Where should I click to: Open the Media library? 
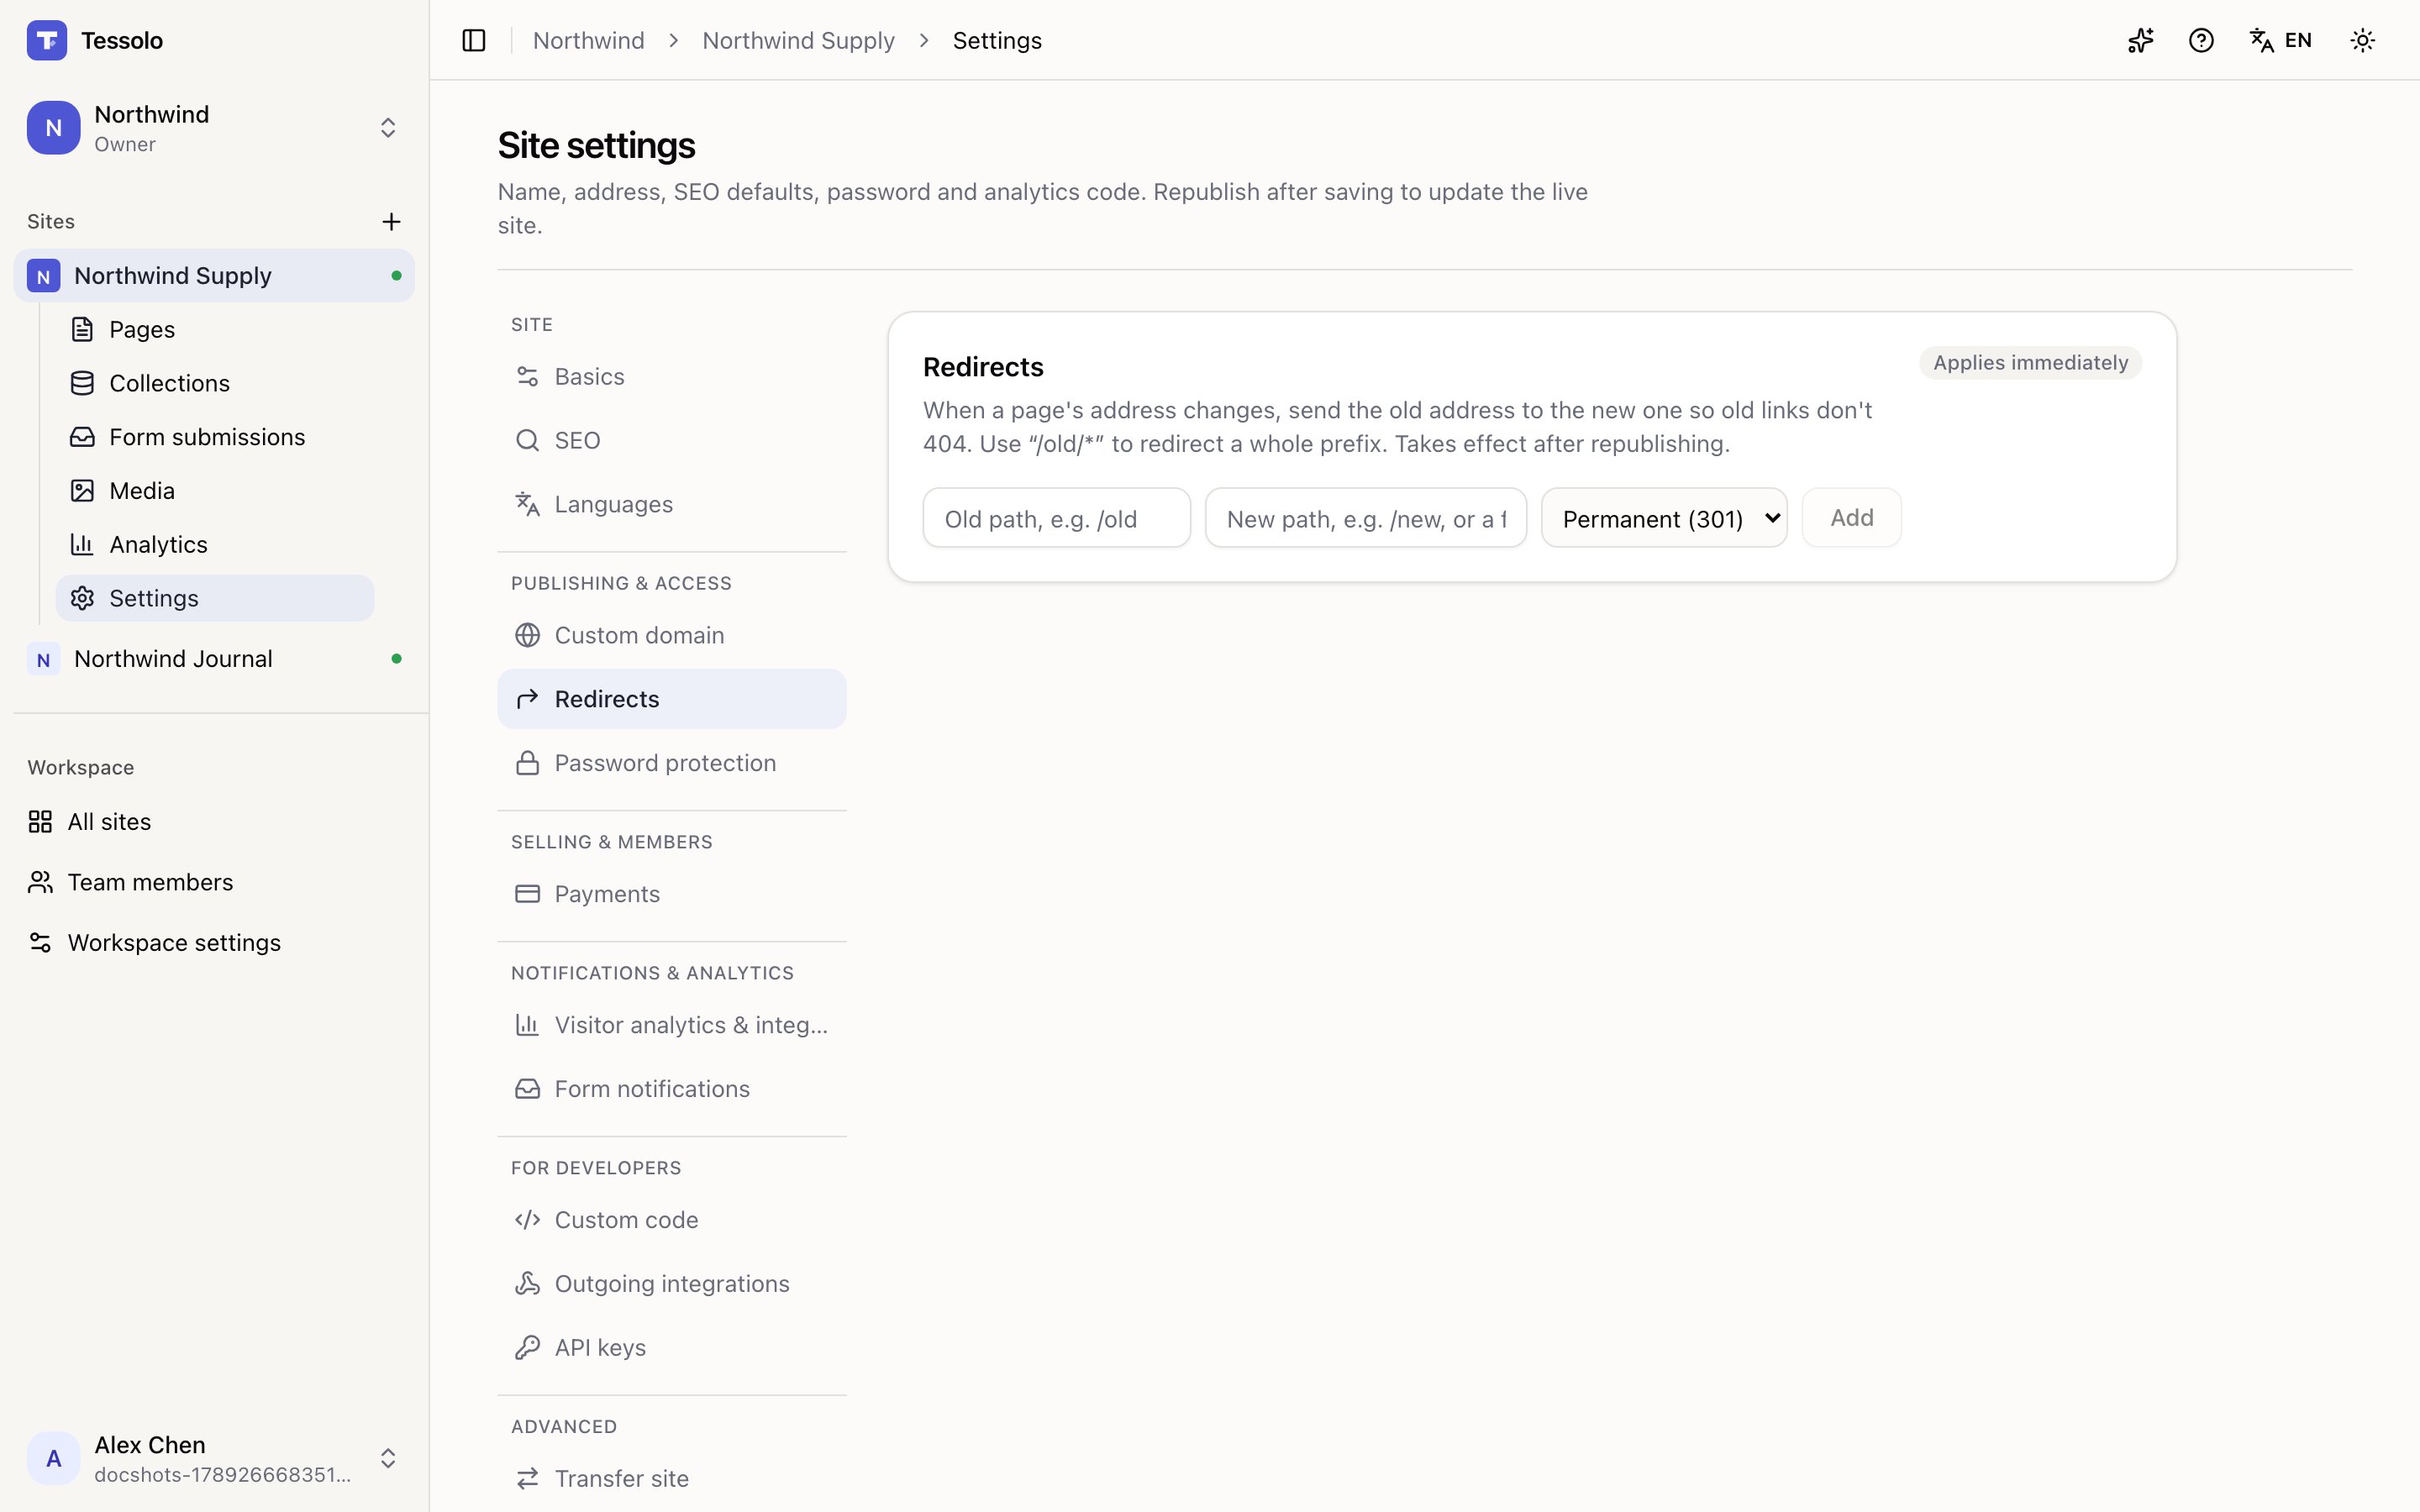coord(215,491)
